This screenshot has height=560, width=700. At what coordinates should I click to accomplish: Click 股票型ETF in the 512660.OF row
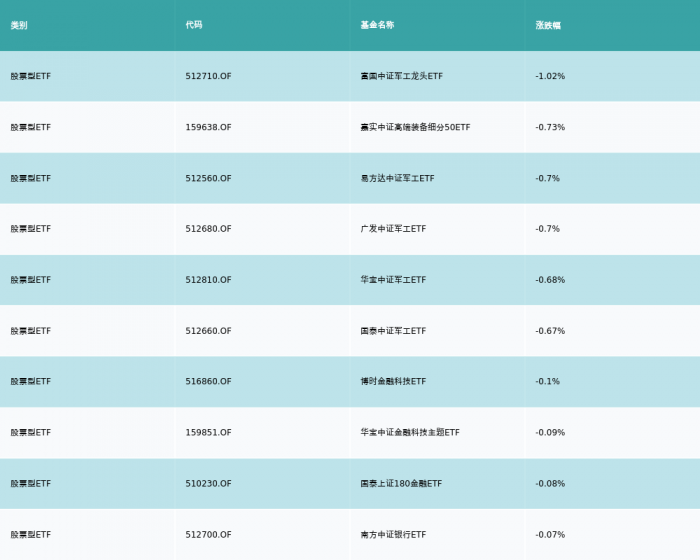pos(31,331)
